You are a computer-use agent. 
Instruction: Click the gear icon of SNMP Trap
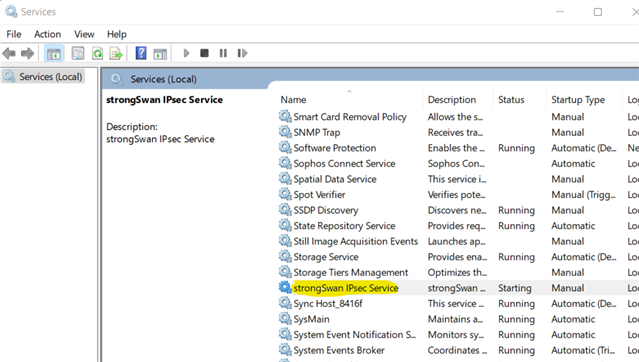[285, 132]
